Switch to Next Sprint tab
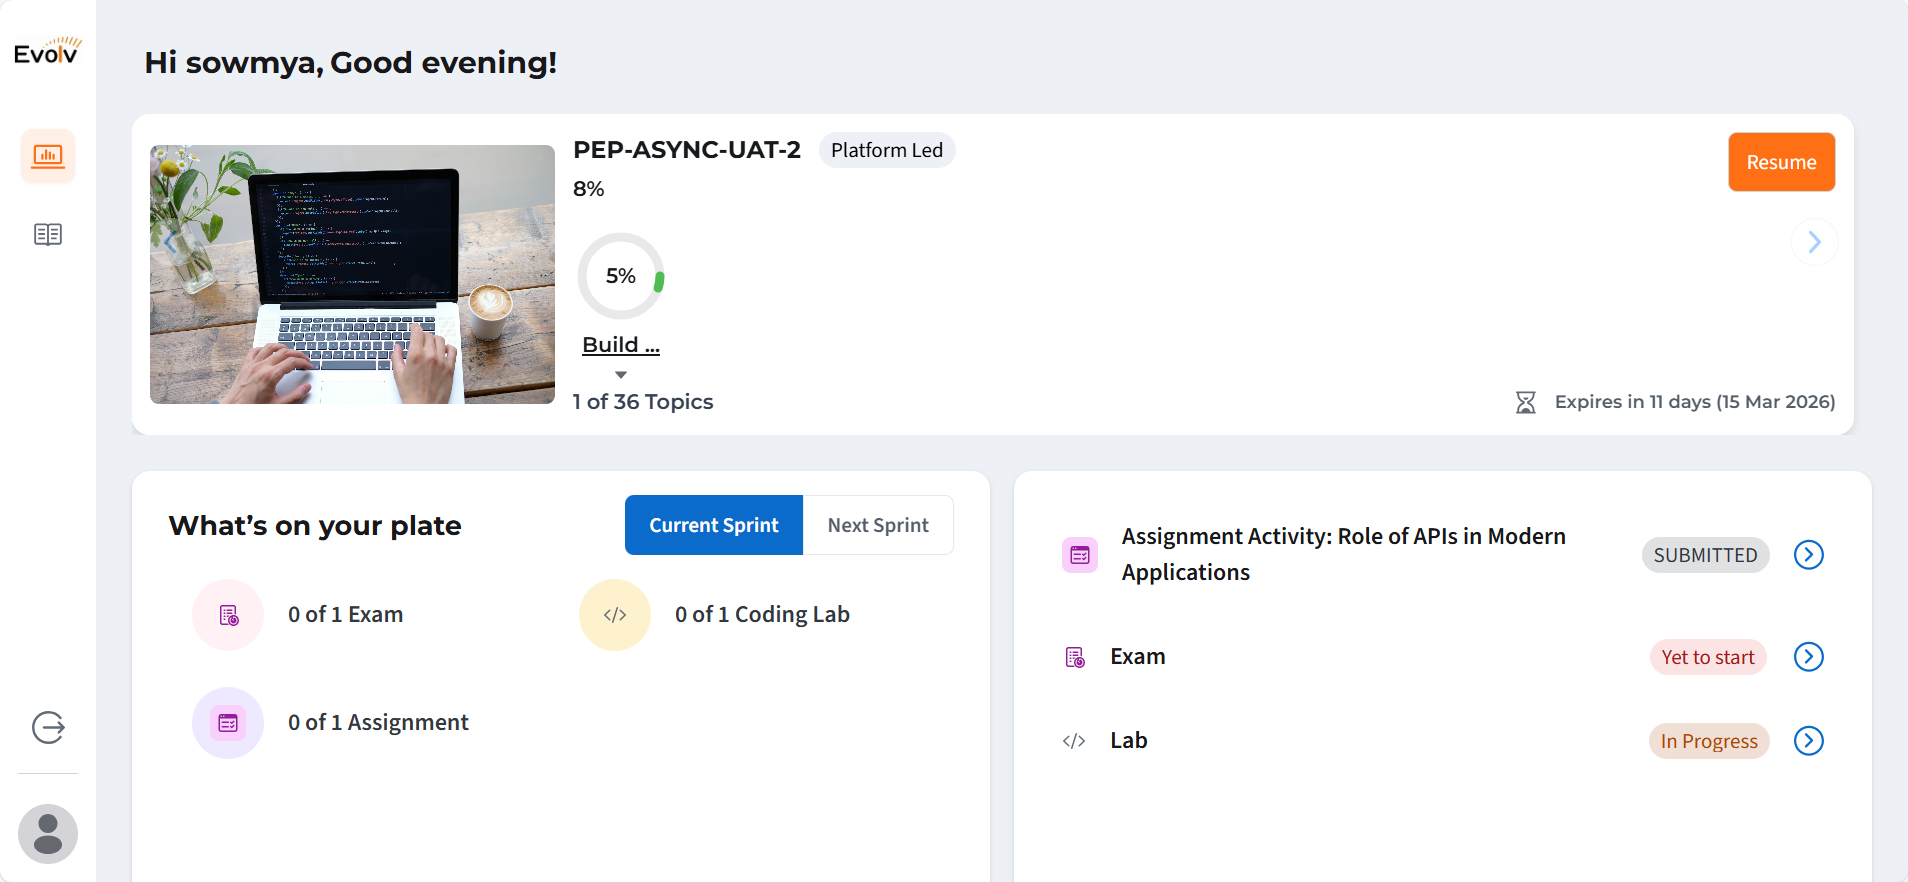 coord(878,525)
